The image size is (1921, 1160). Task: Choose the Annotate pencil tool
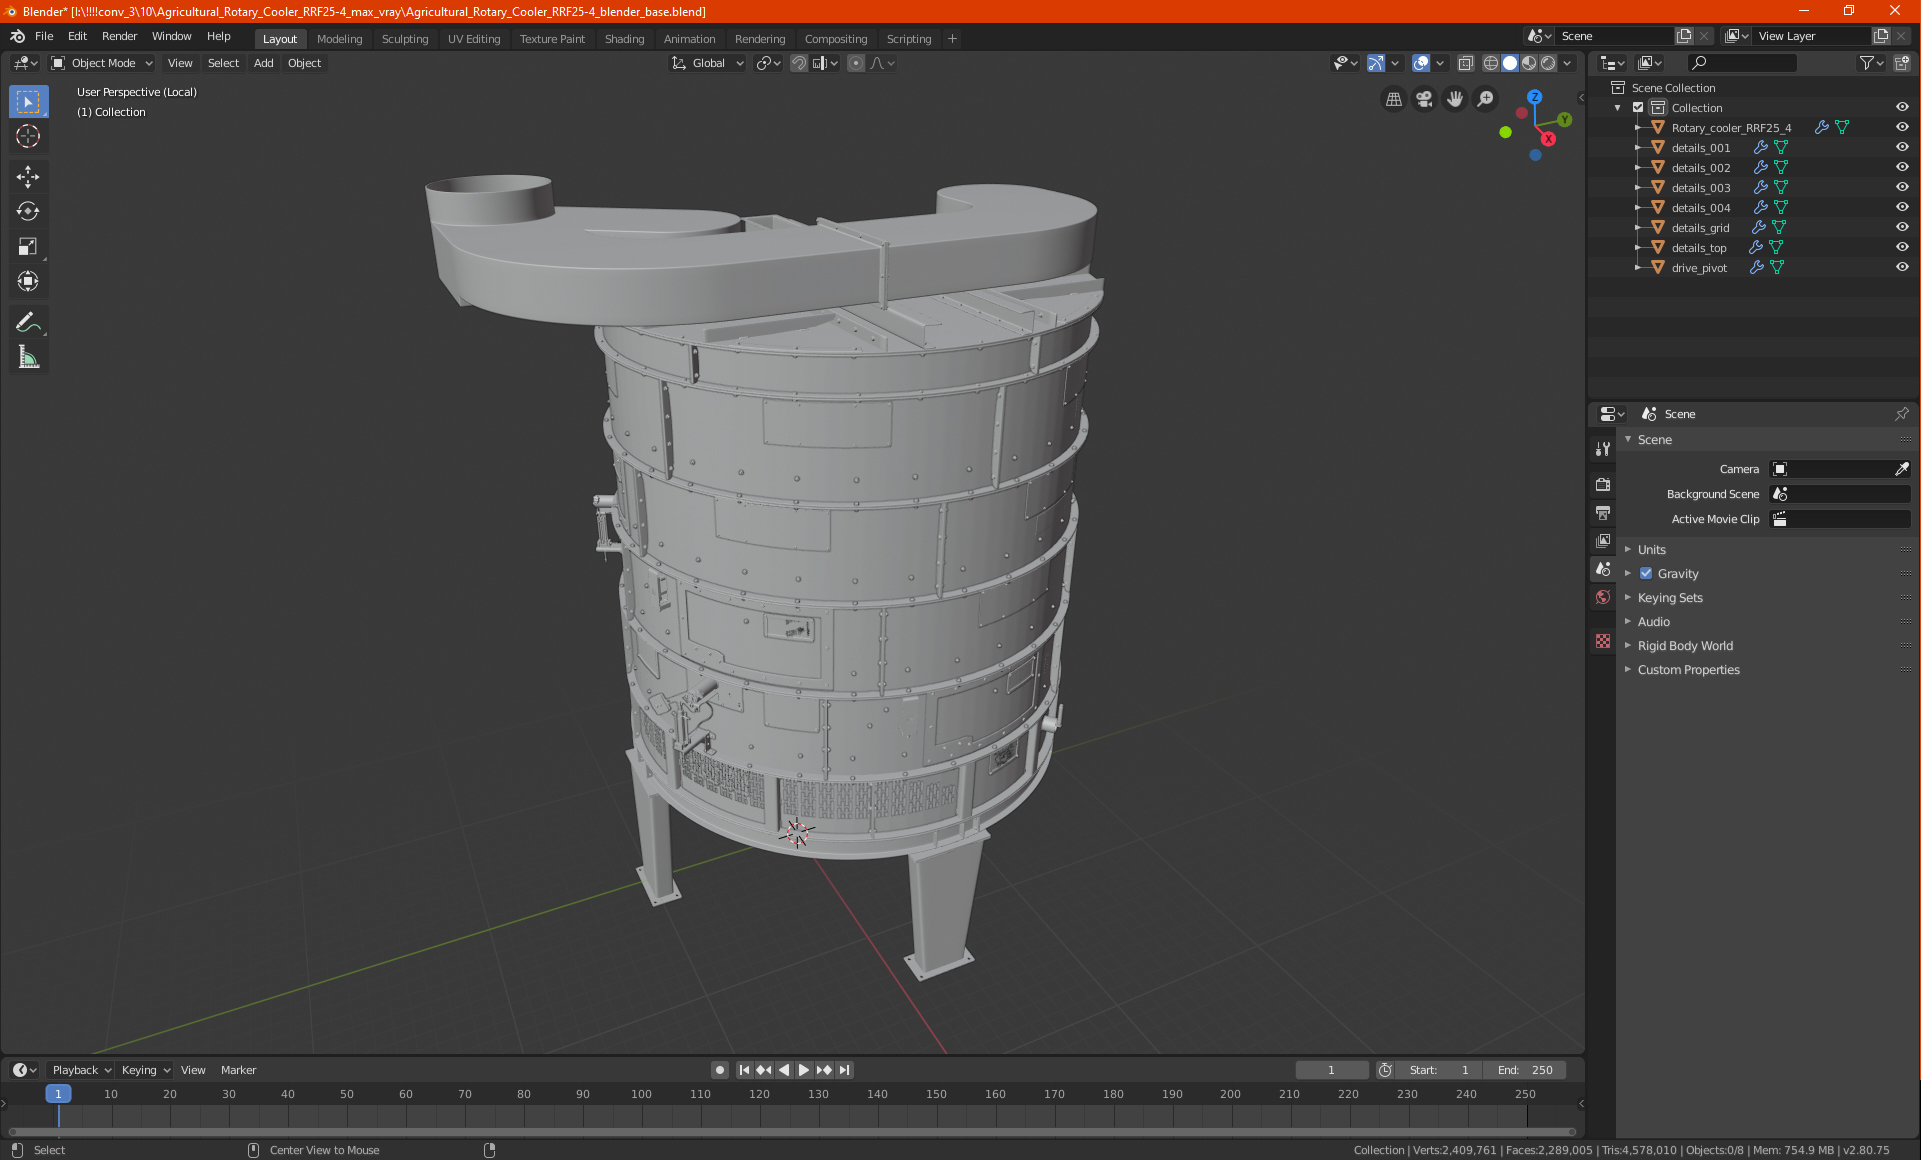click(28, 322)
